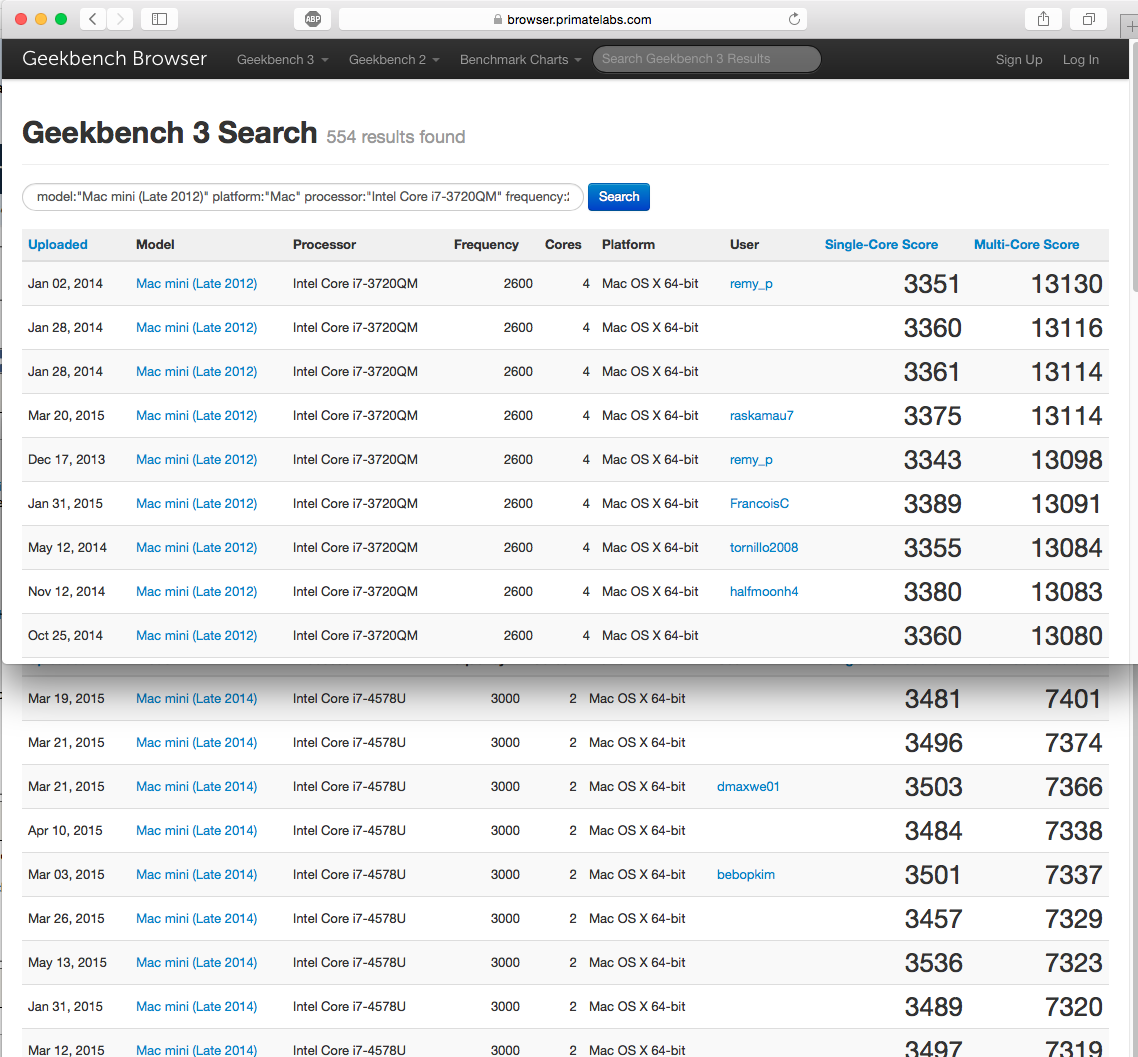Screen dimensions: 1138x1057
Task: Open Mac mini (Late 2012) result from Mar 20, 2015
Action: (197, 416)
